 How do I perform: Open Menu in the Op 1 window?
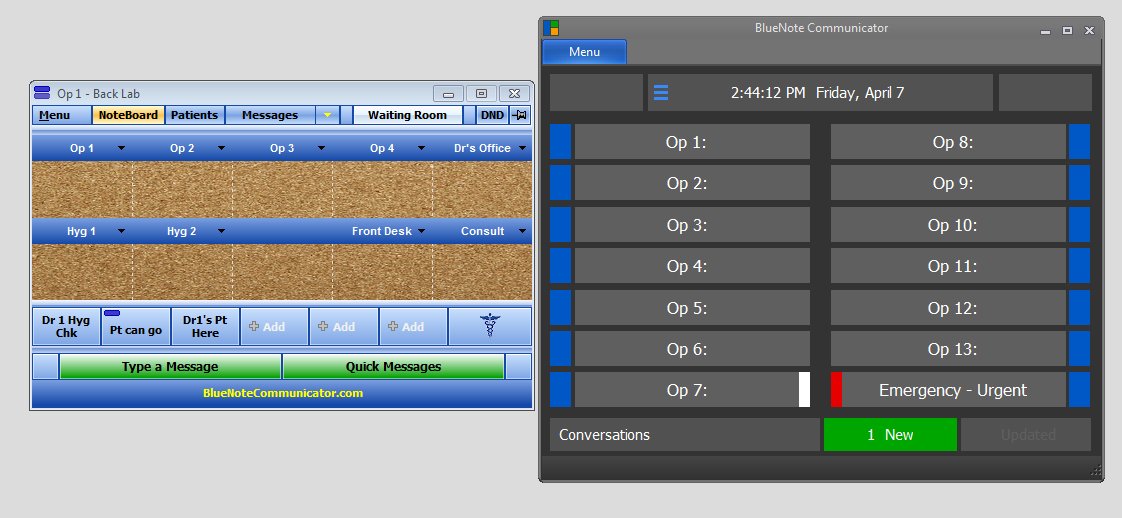pos(62,115)
